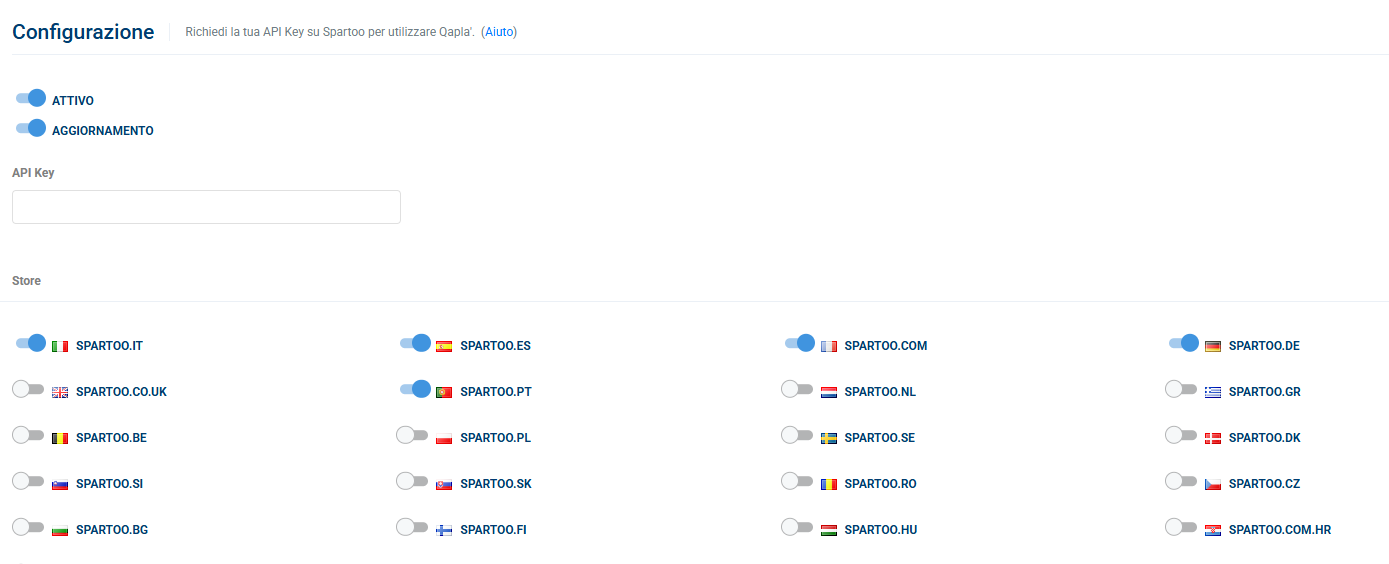Click the SPARTOO.NL label
Screen dimensions: 1389x564
pos(880,392)
